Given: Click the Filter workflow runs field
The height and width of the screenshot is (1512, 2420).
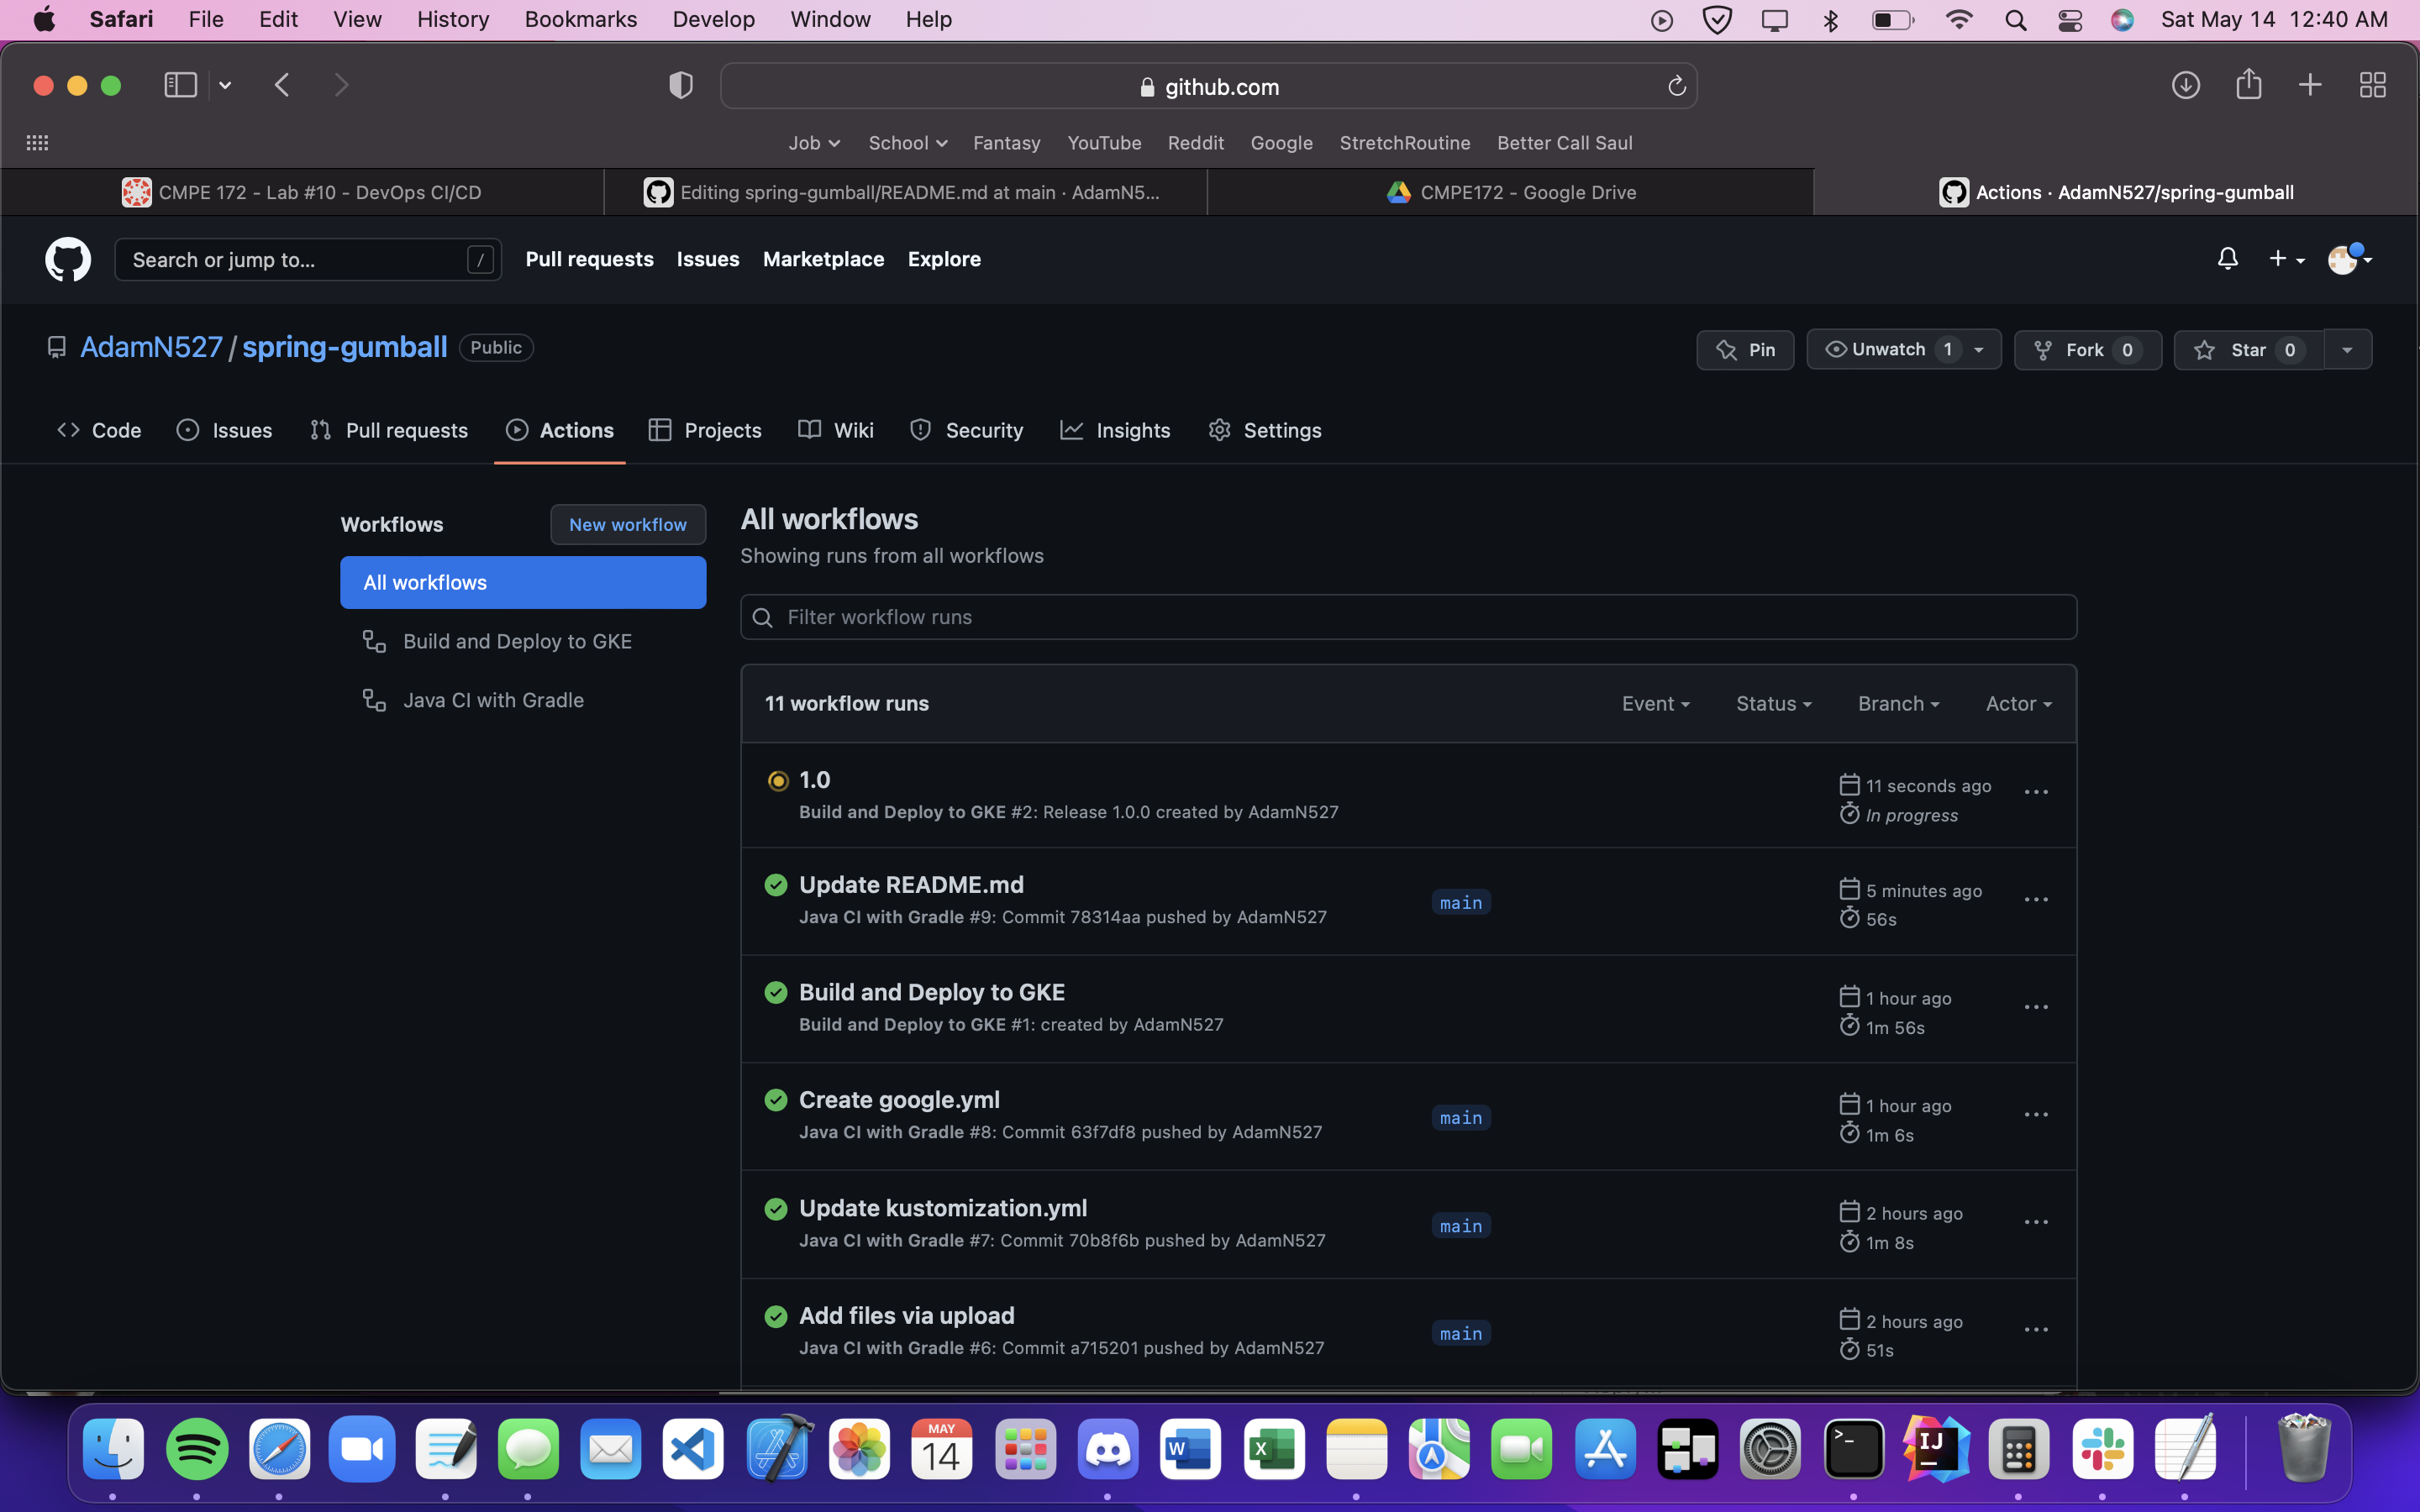Looking at the screenshot, I should (x=1408, y=617).
